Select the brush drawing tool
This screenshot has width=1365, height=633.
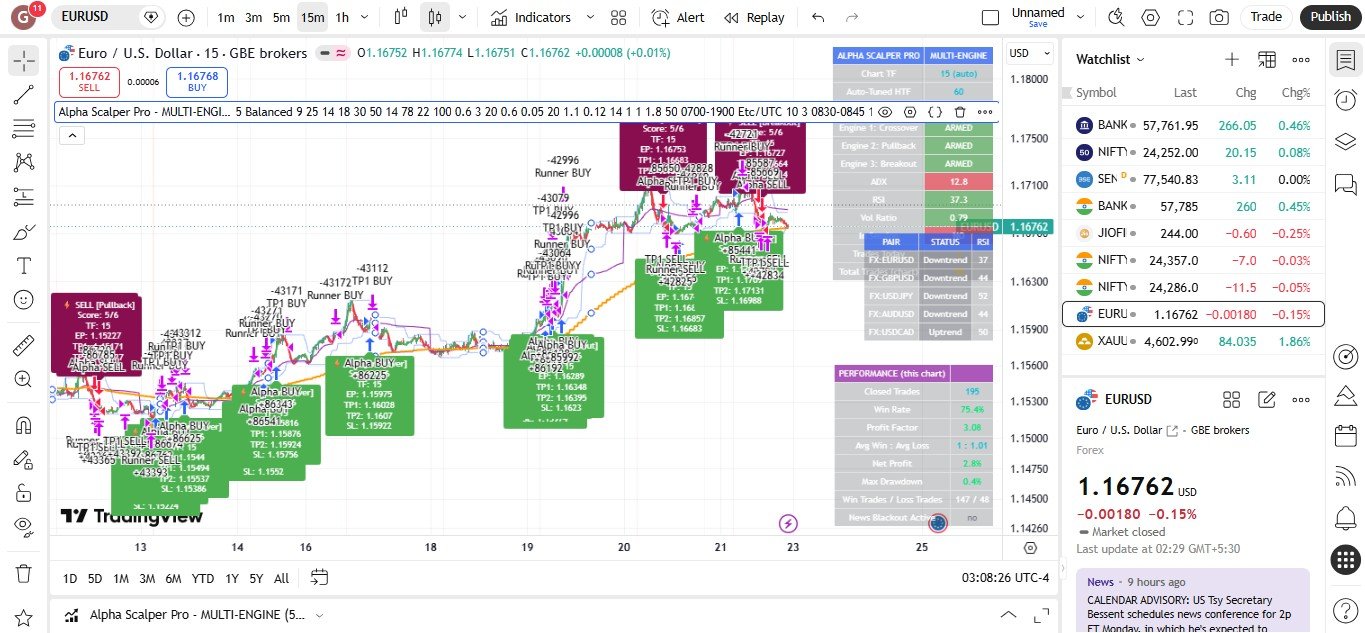coord(24,232)
